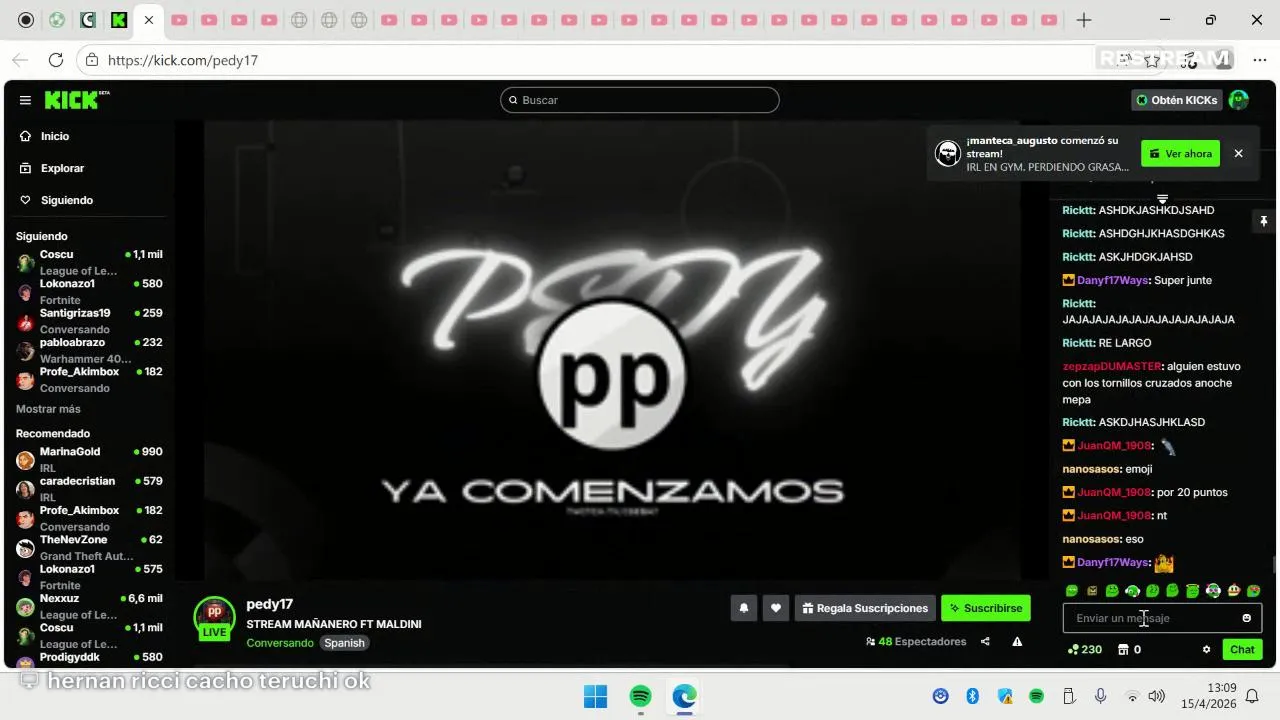Toggle the notification bell for pedy17

click(743, 607)
